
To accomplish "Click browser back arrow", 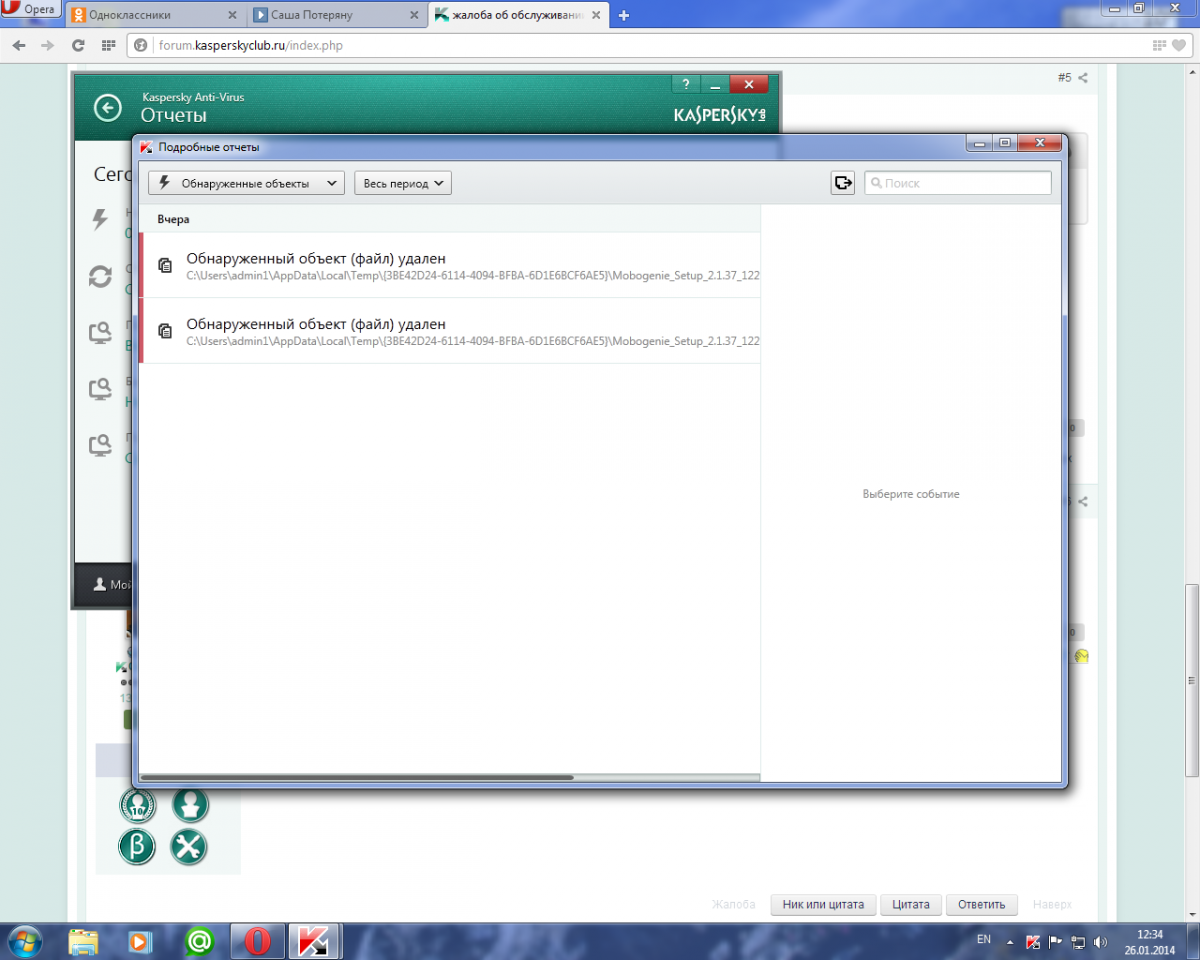I will (19, 45).
